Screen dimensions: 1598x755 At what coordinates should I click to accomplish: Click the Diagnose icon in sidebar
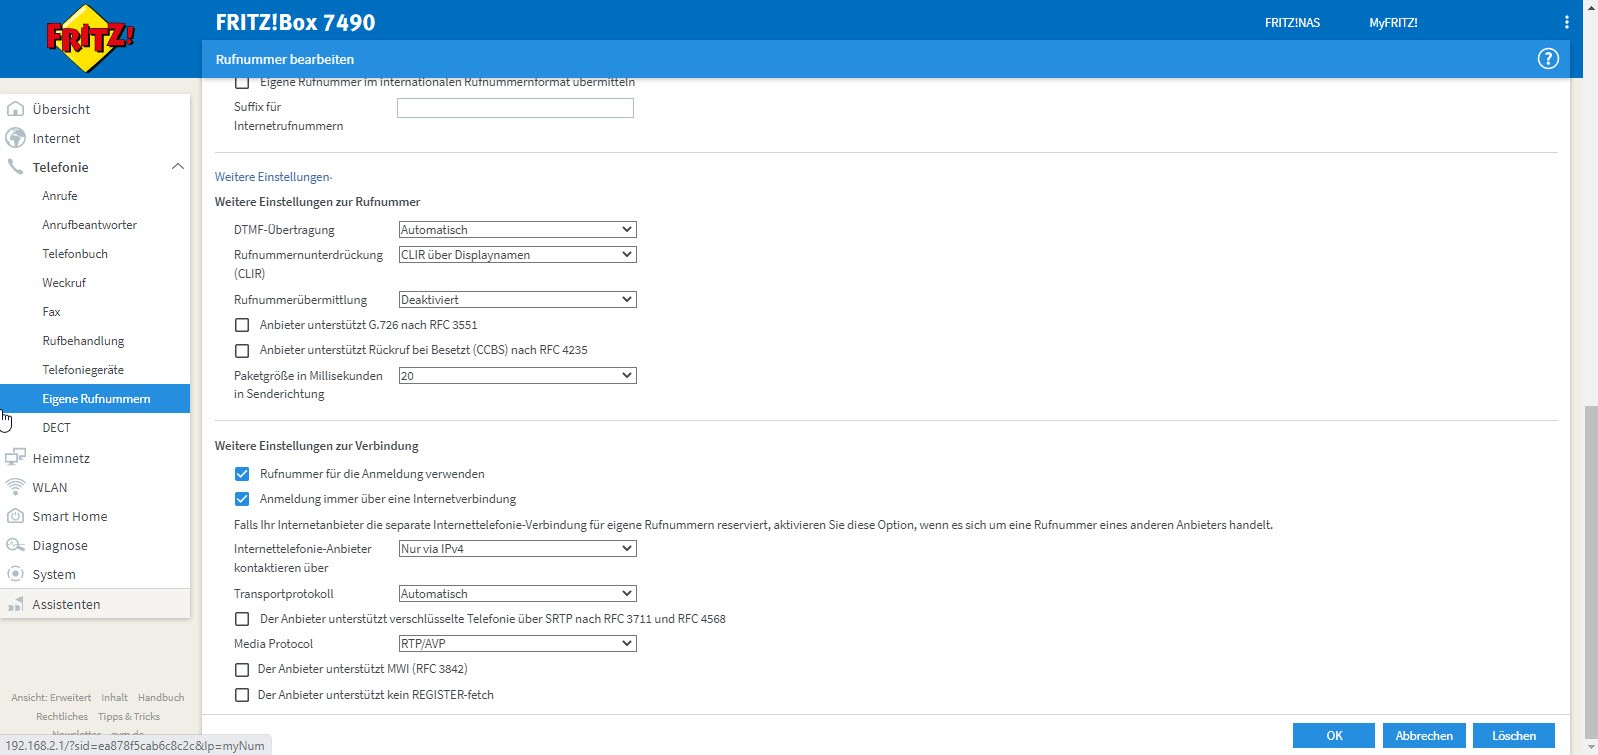click(x=15, y=545)
